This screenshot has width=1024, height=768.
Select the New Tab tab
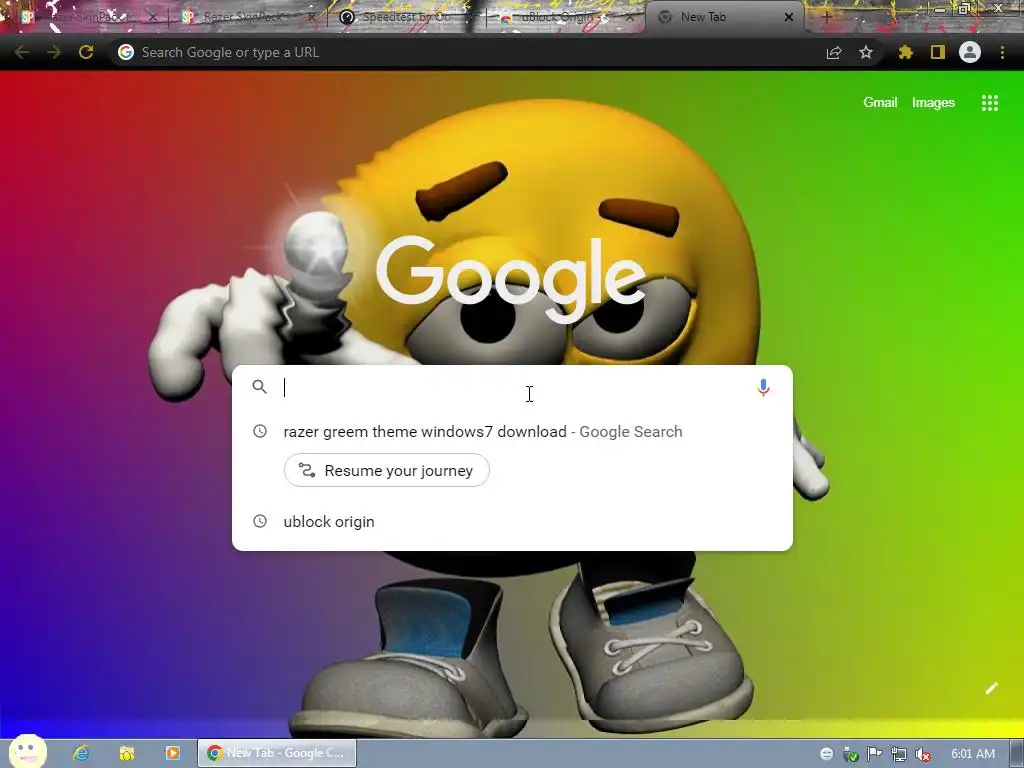[x=725, y=17]
